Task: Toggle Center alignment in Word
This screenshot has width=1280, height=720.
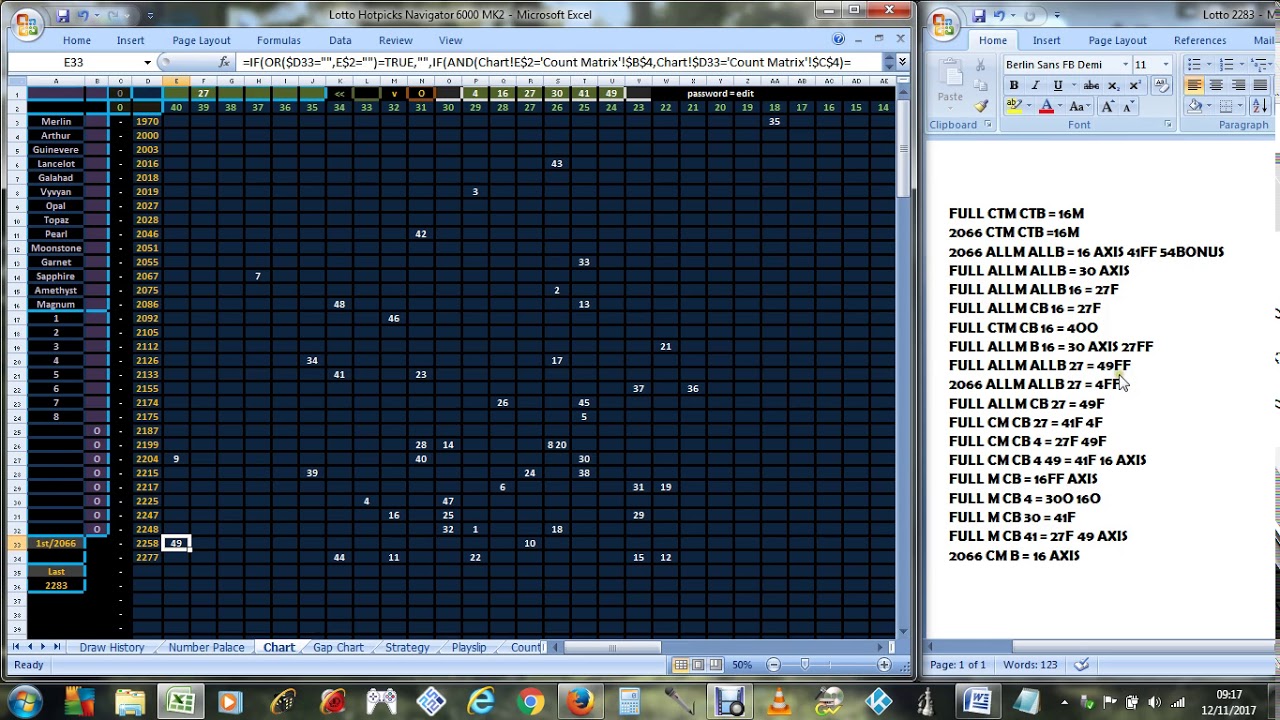Action: pyautogui.click(x=1216, y=86)
